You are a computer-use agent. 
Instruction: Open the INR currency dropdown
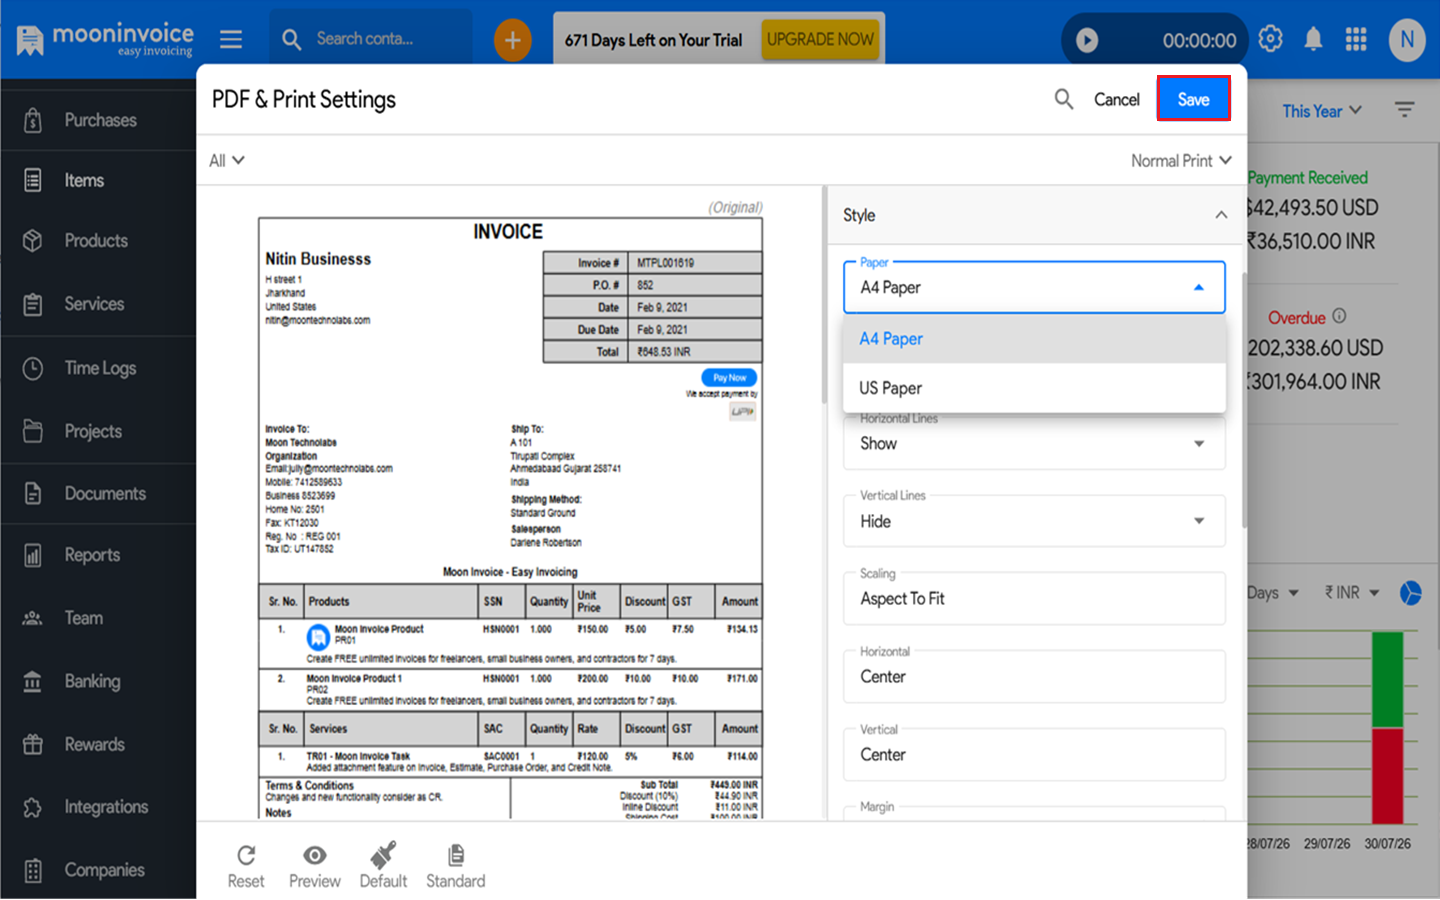point(1352,593)
